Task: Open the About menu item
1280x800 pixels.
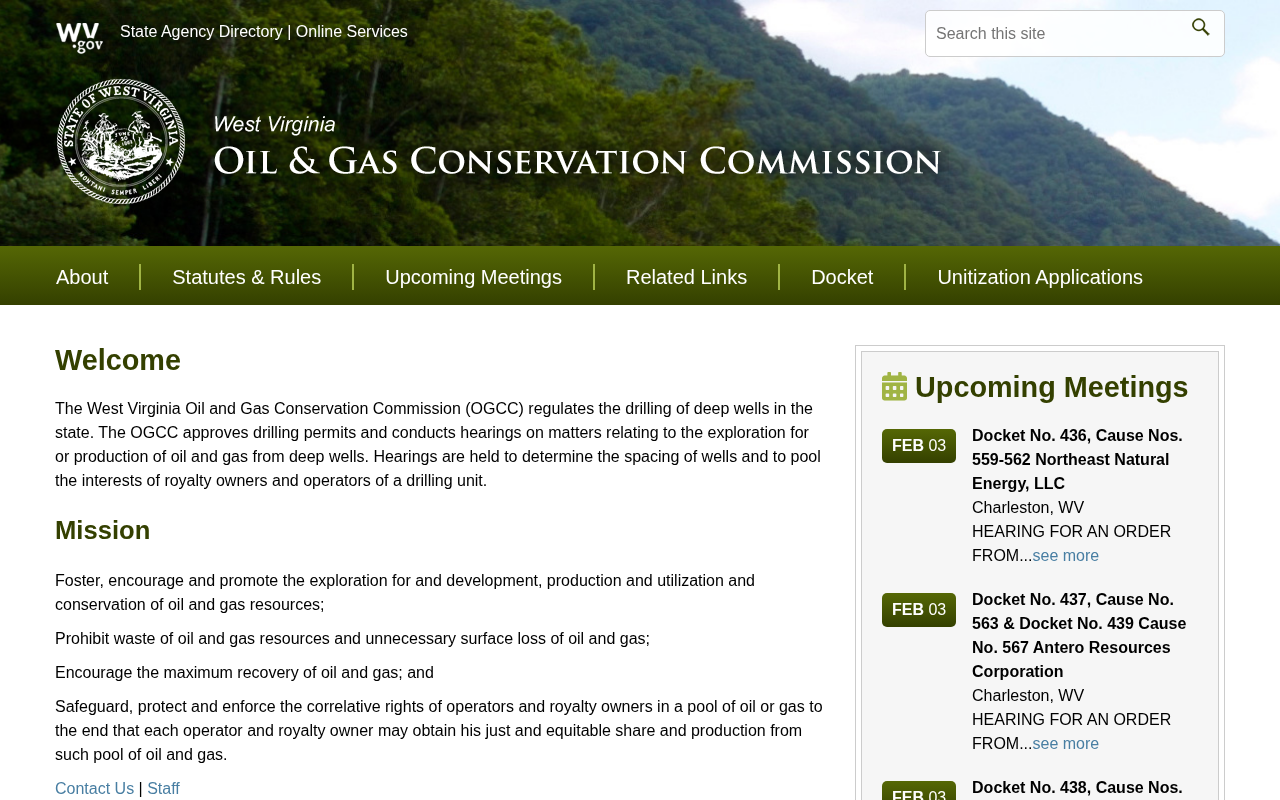Action: pos(82,277)
